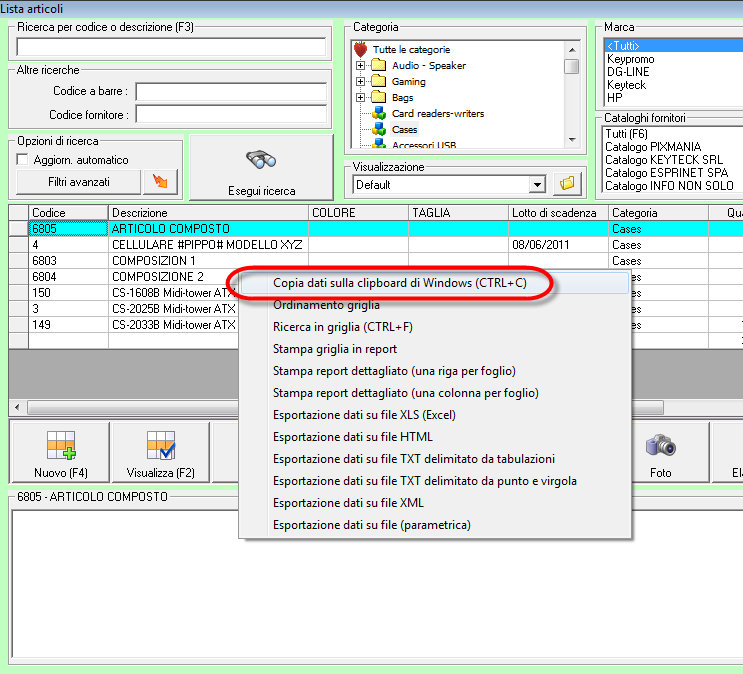Choose Esportazione dati su file HTML
The image size is (743, 674).
pos(435,437)
